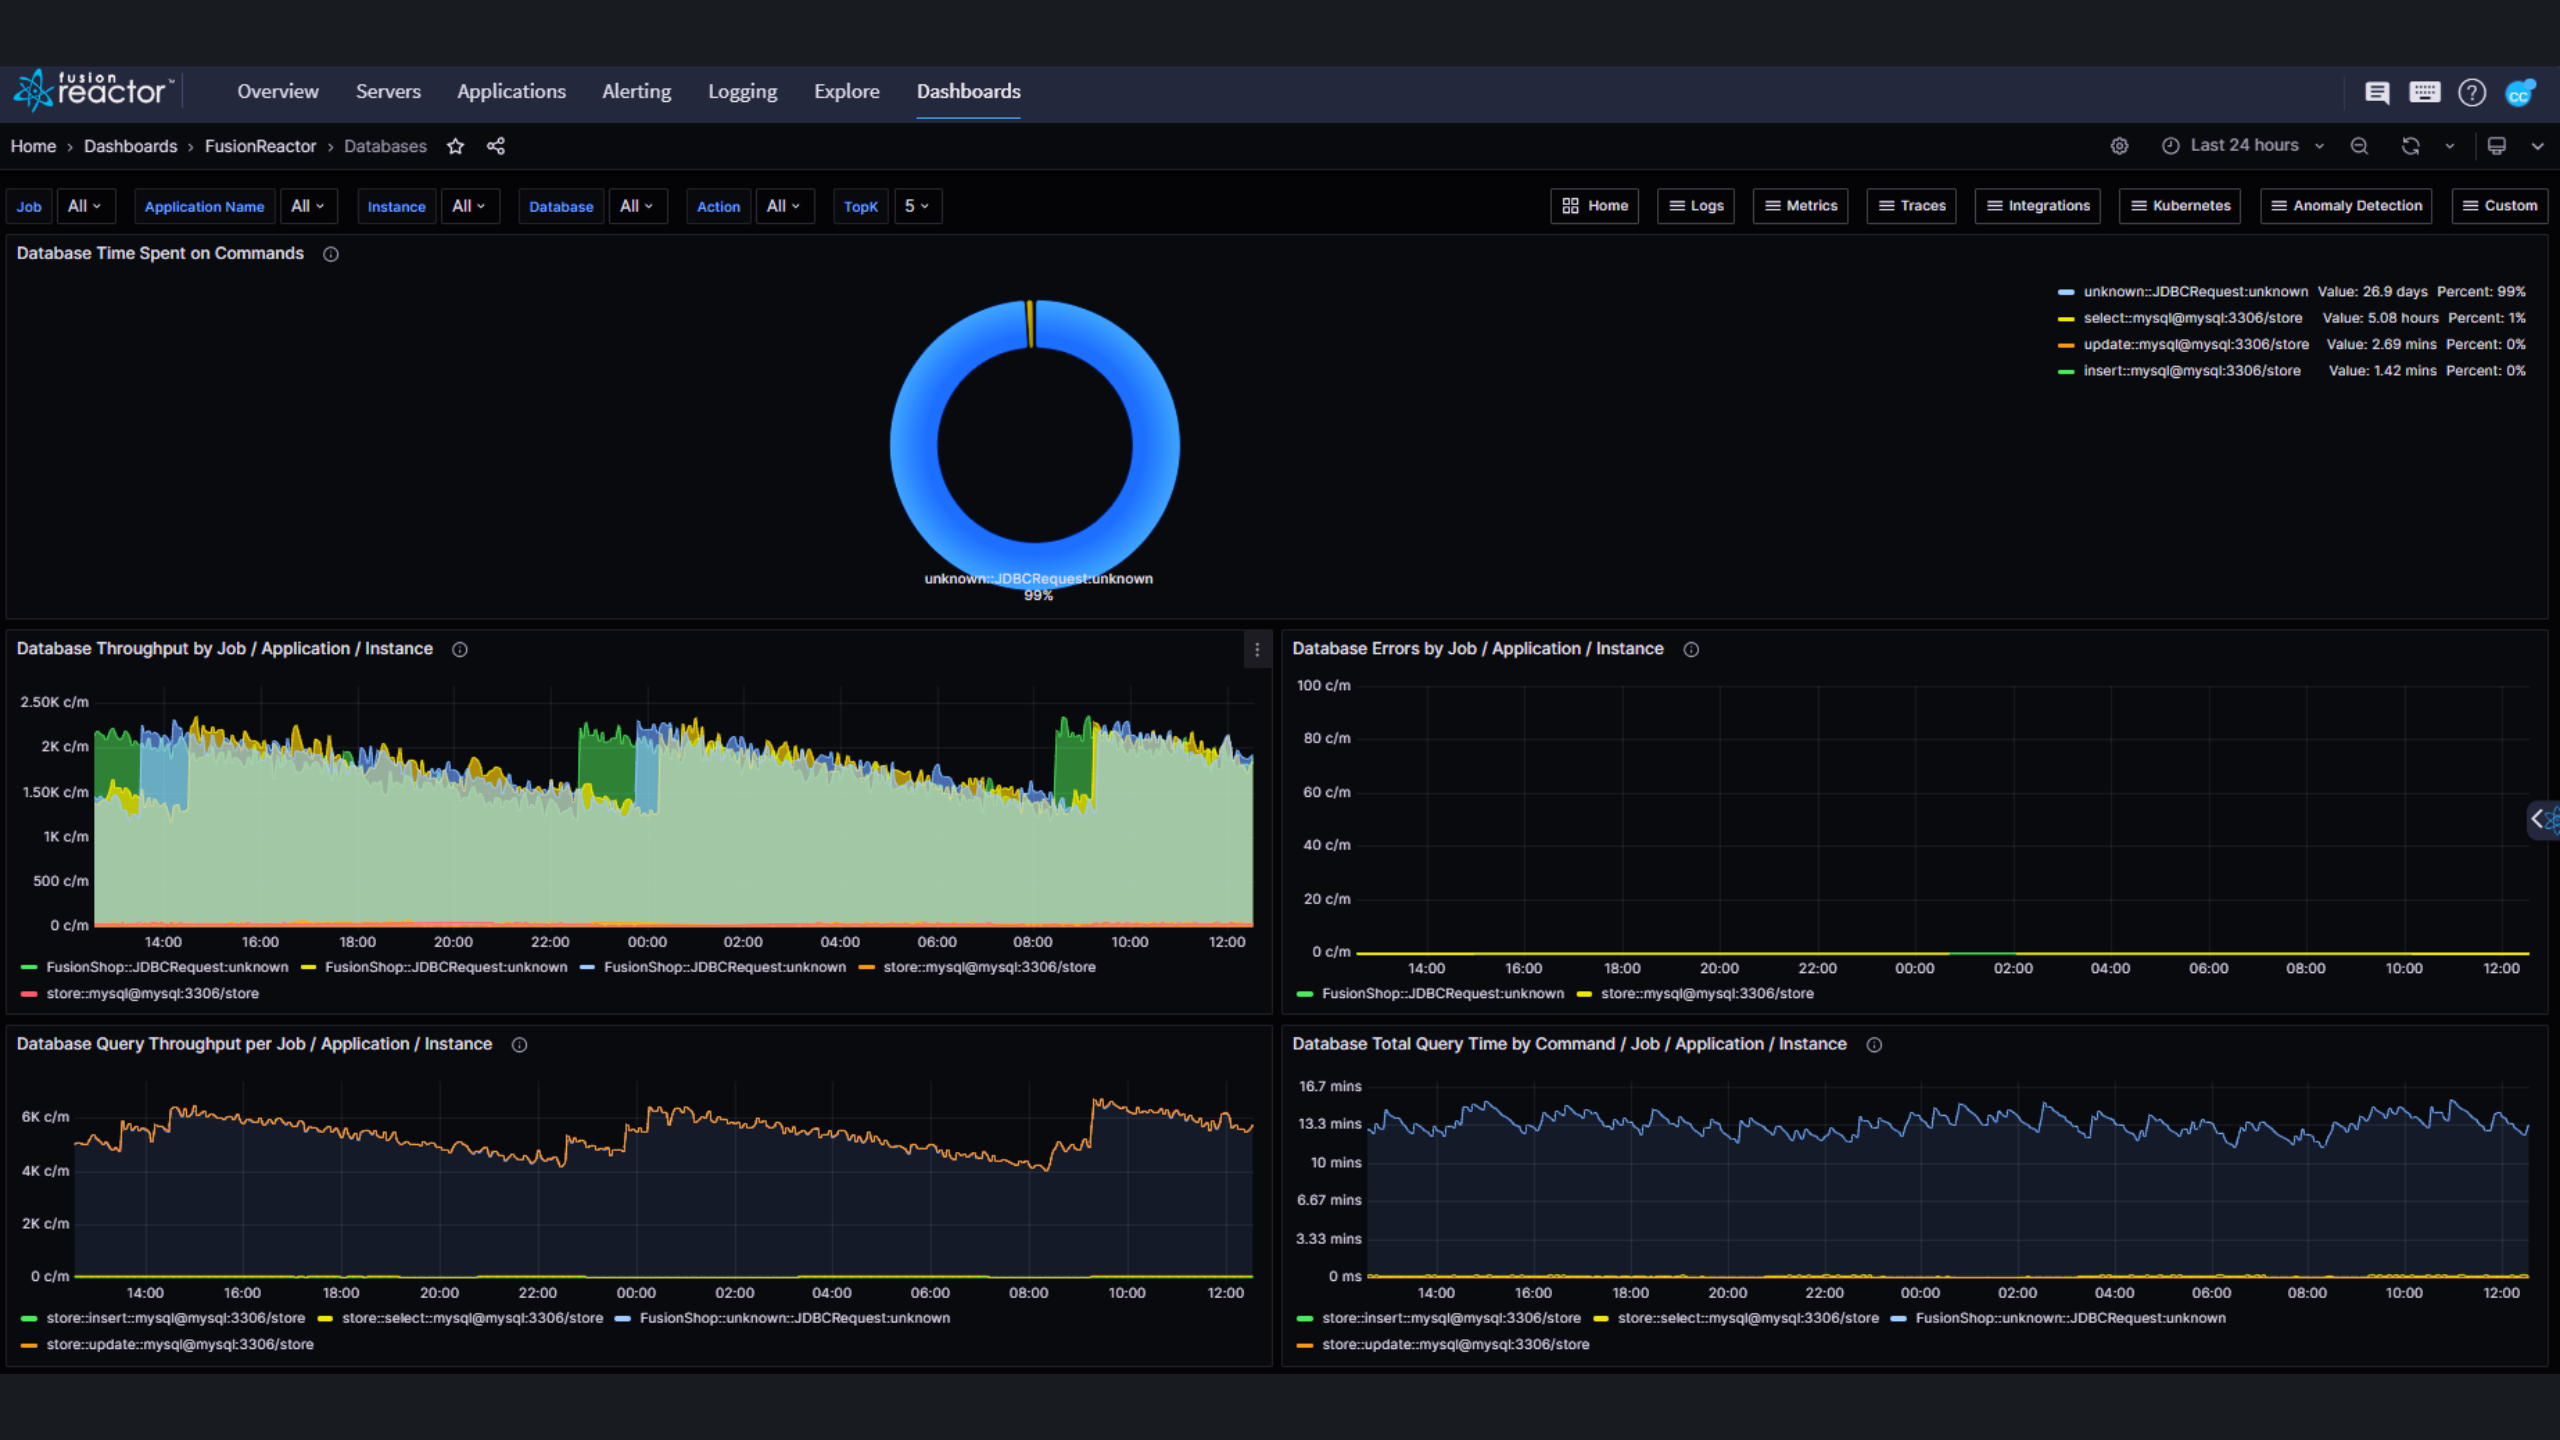Open the Explore menu

click(x=846, y=91)
